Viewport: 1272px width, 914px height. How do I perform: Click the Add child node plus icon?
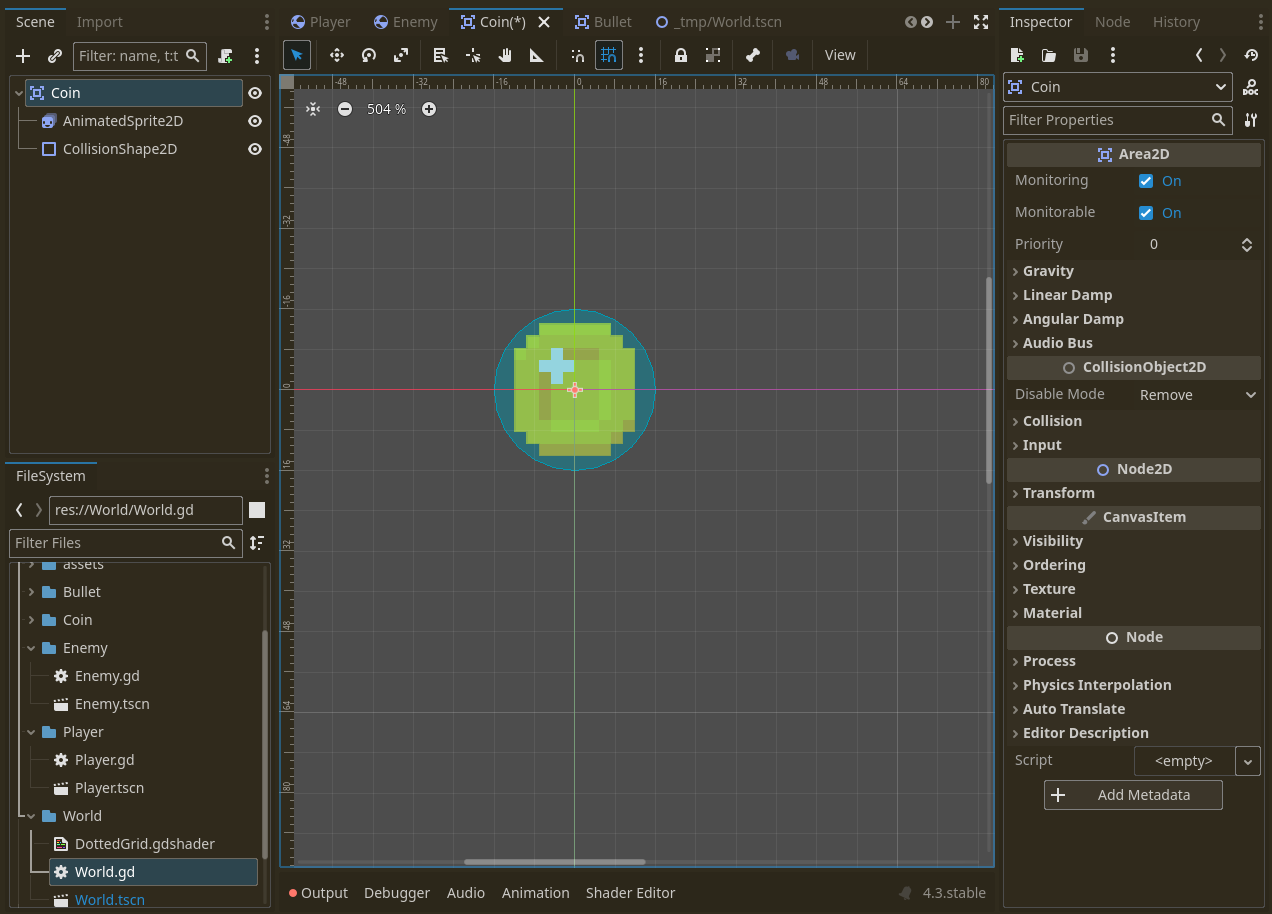(22, 56)
